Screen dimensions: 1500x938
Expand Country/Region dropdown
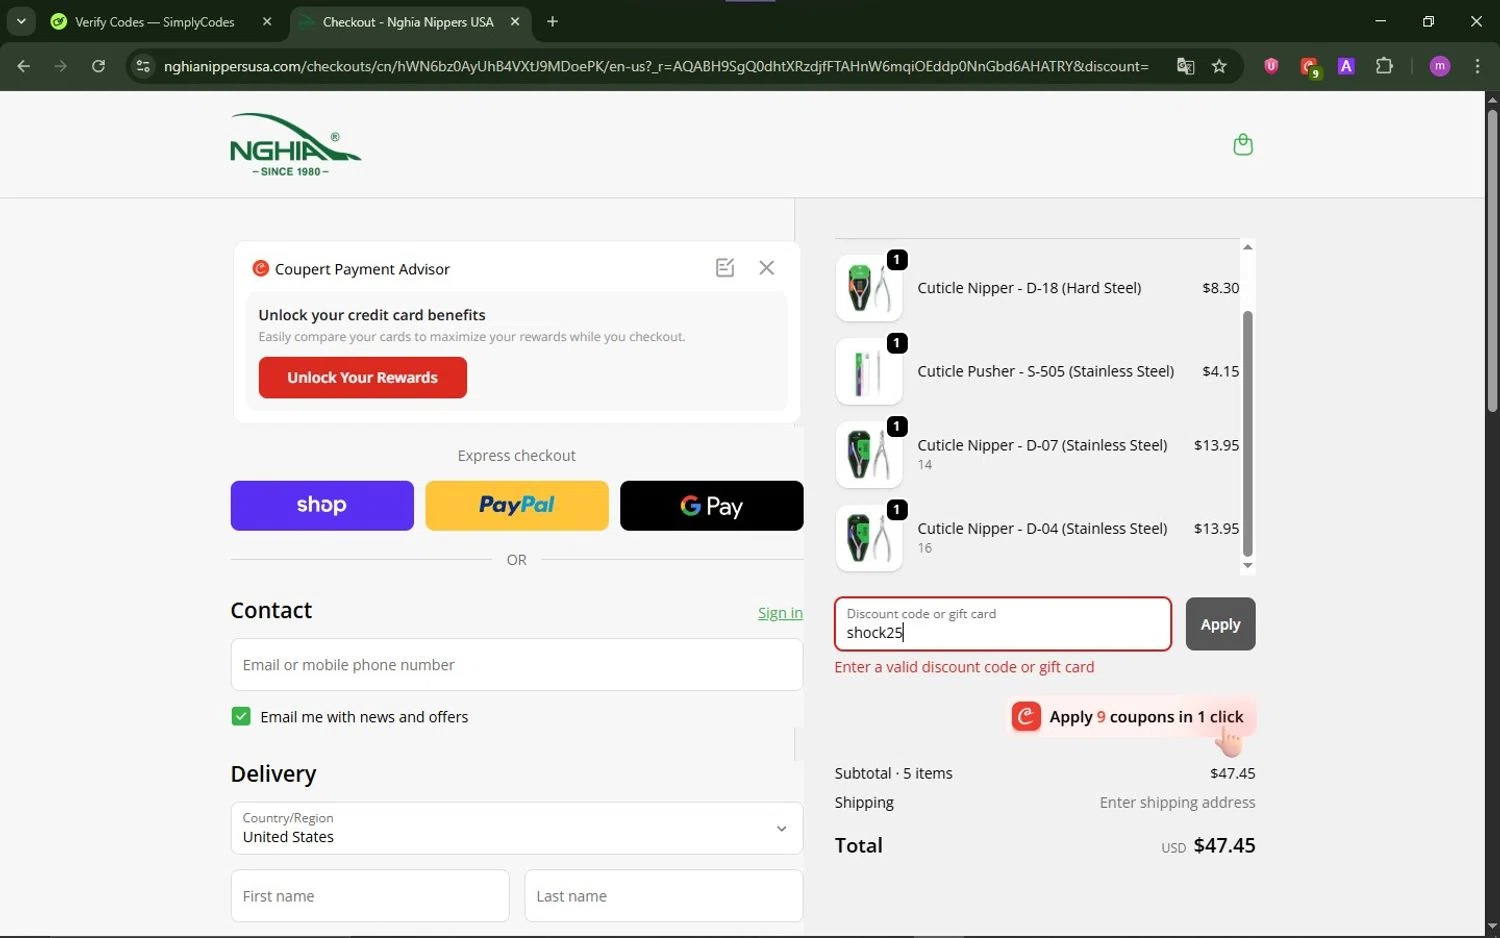[x=517, y=828]
